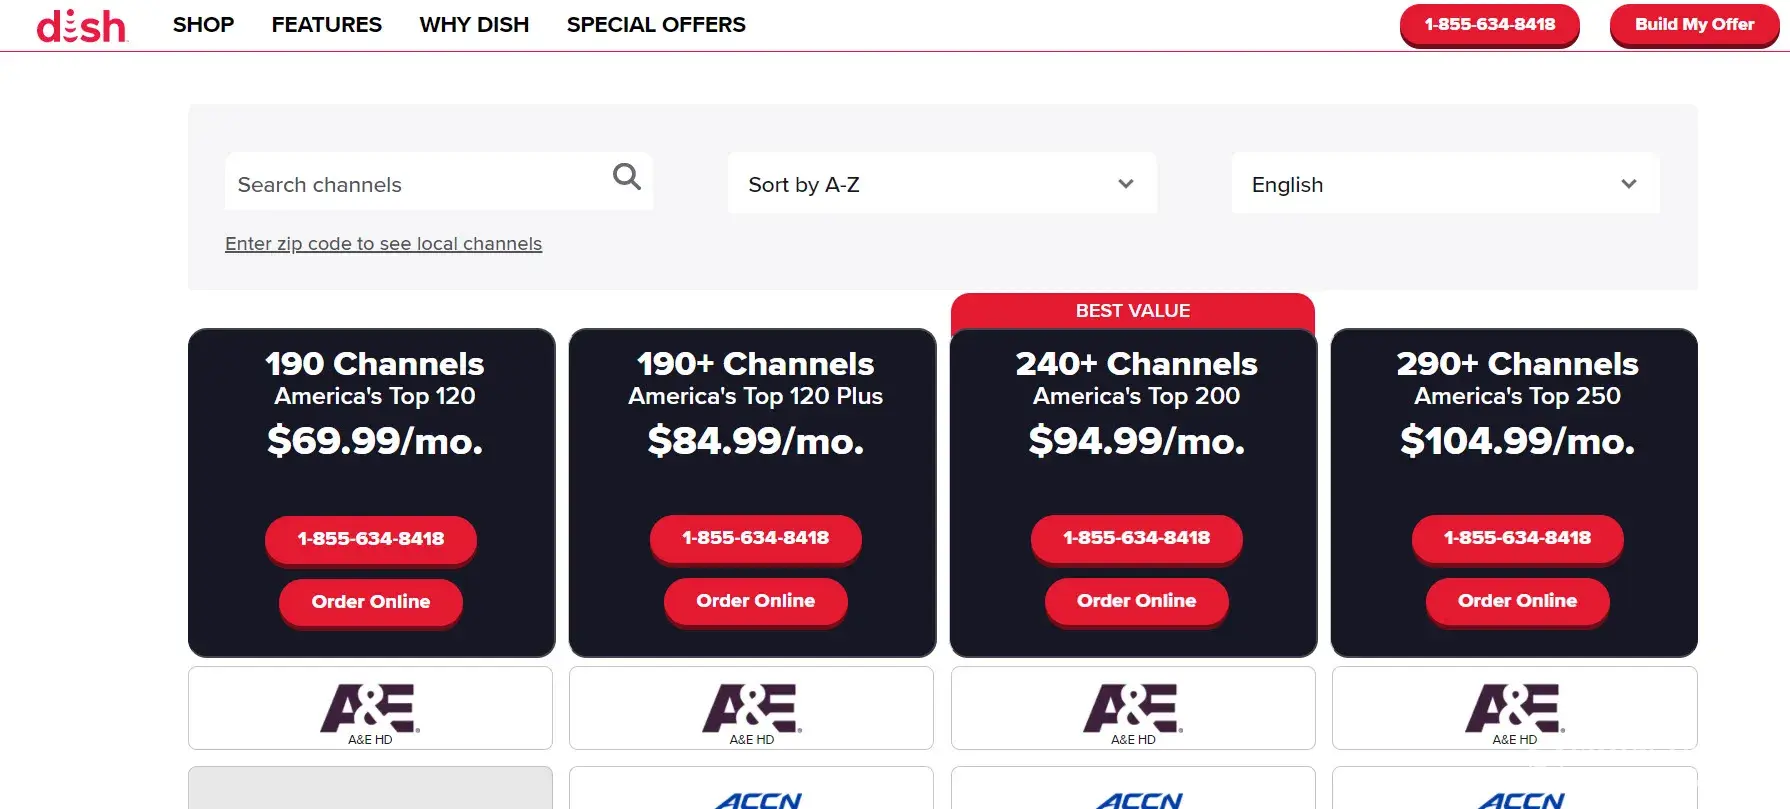This screenshot has width=1790, height=809.
Task: Expand the English language dropdown
Action: (x=1444, y=184)
